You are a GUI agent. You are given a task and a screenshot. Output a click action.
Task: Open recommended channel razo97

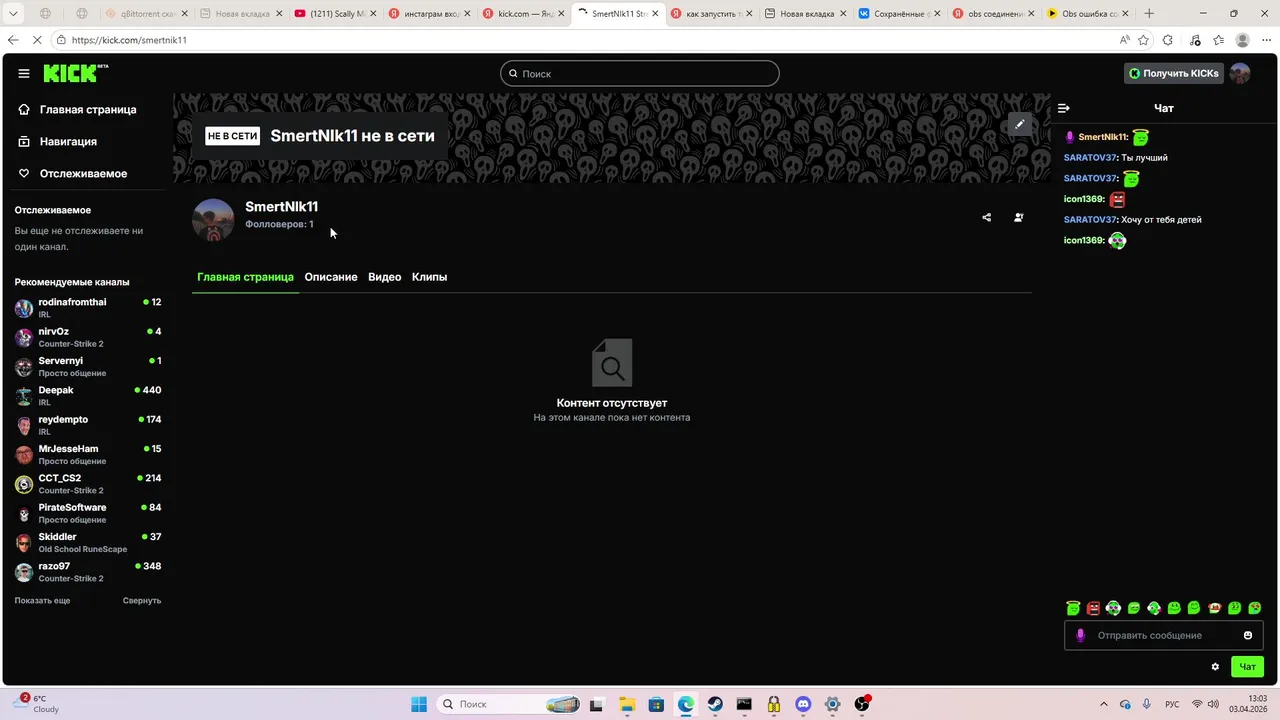pos(88,572)
